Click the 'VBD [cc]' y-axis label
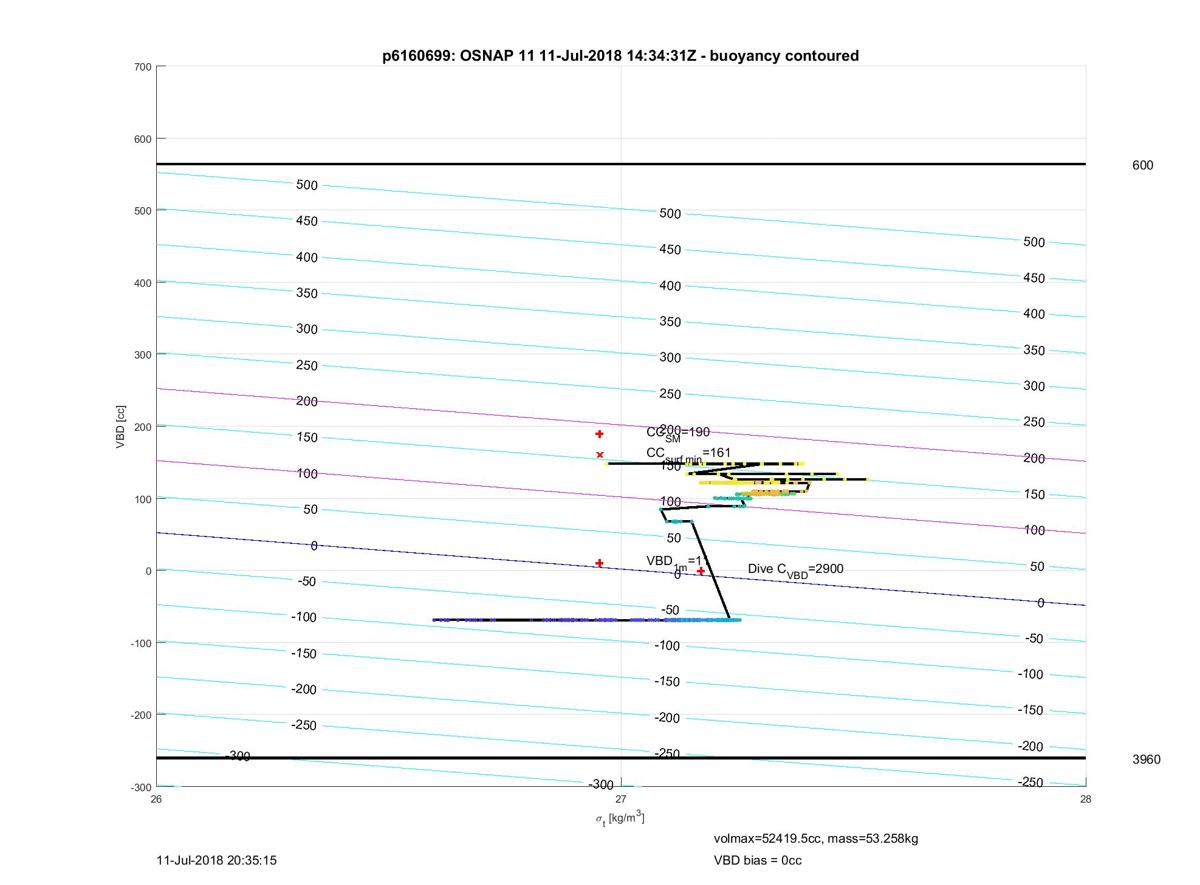 (121, 426)
